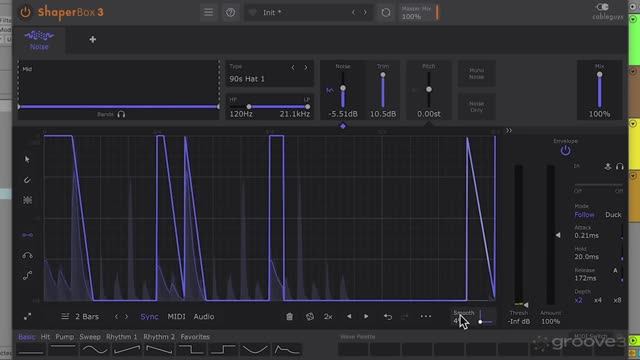This screenshot has width=640, height=360.
Task: Expand editor with fullscreen arrows icon
Action: coord(27,316)
